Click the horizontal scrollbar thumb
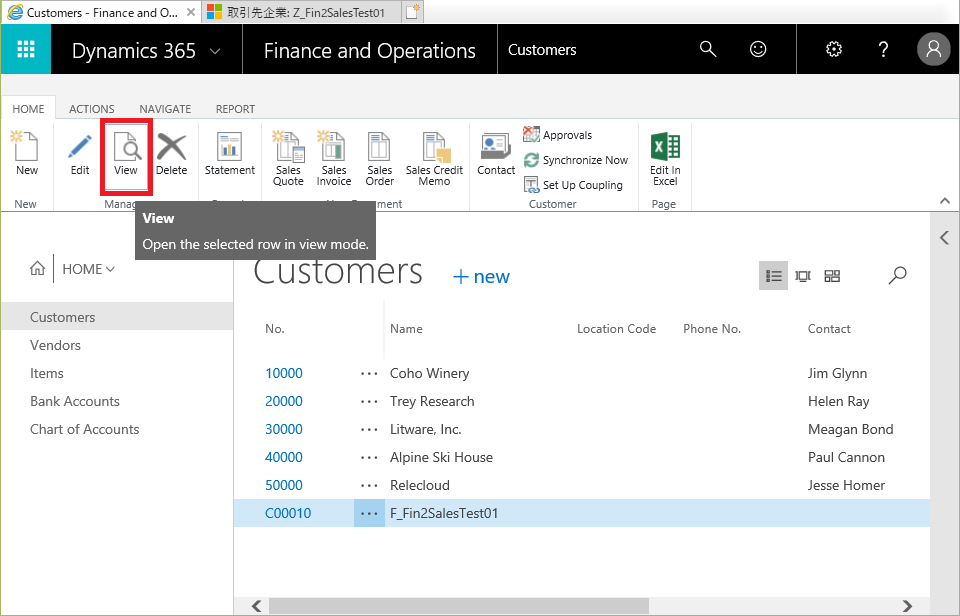 459,606
